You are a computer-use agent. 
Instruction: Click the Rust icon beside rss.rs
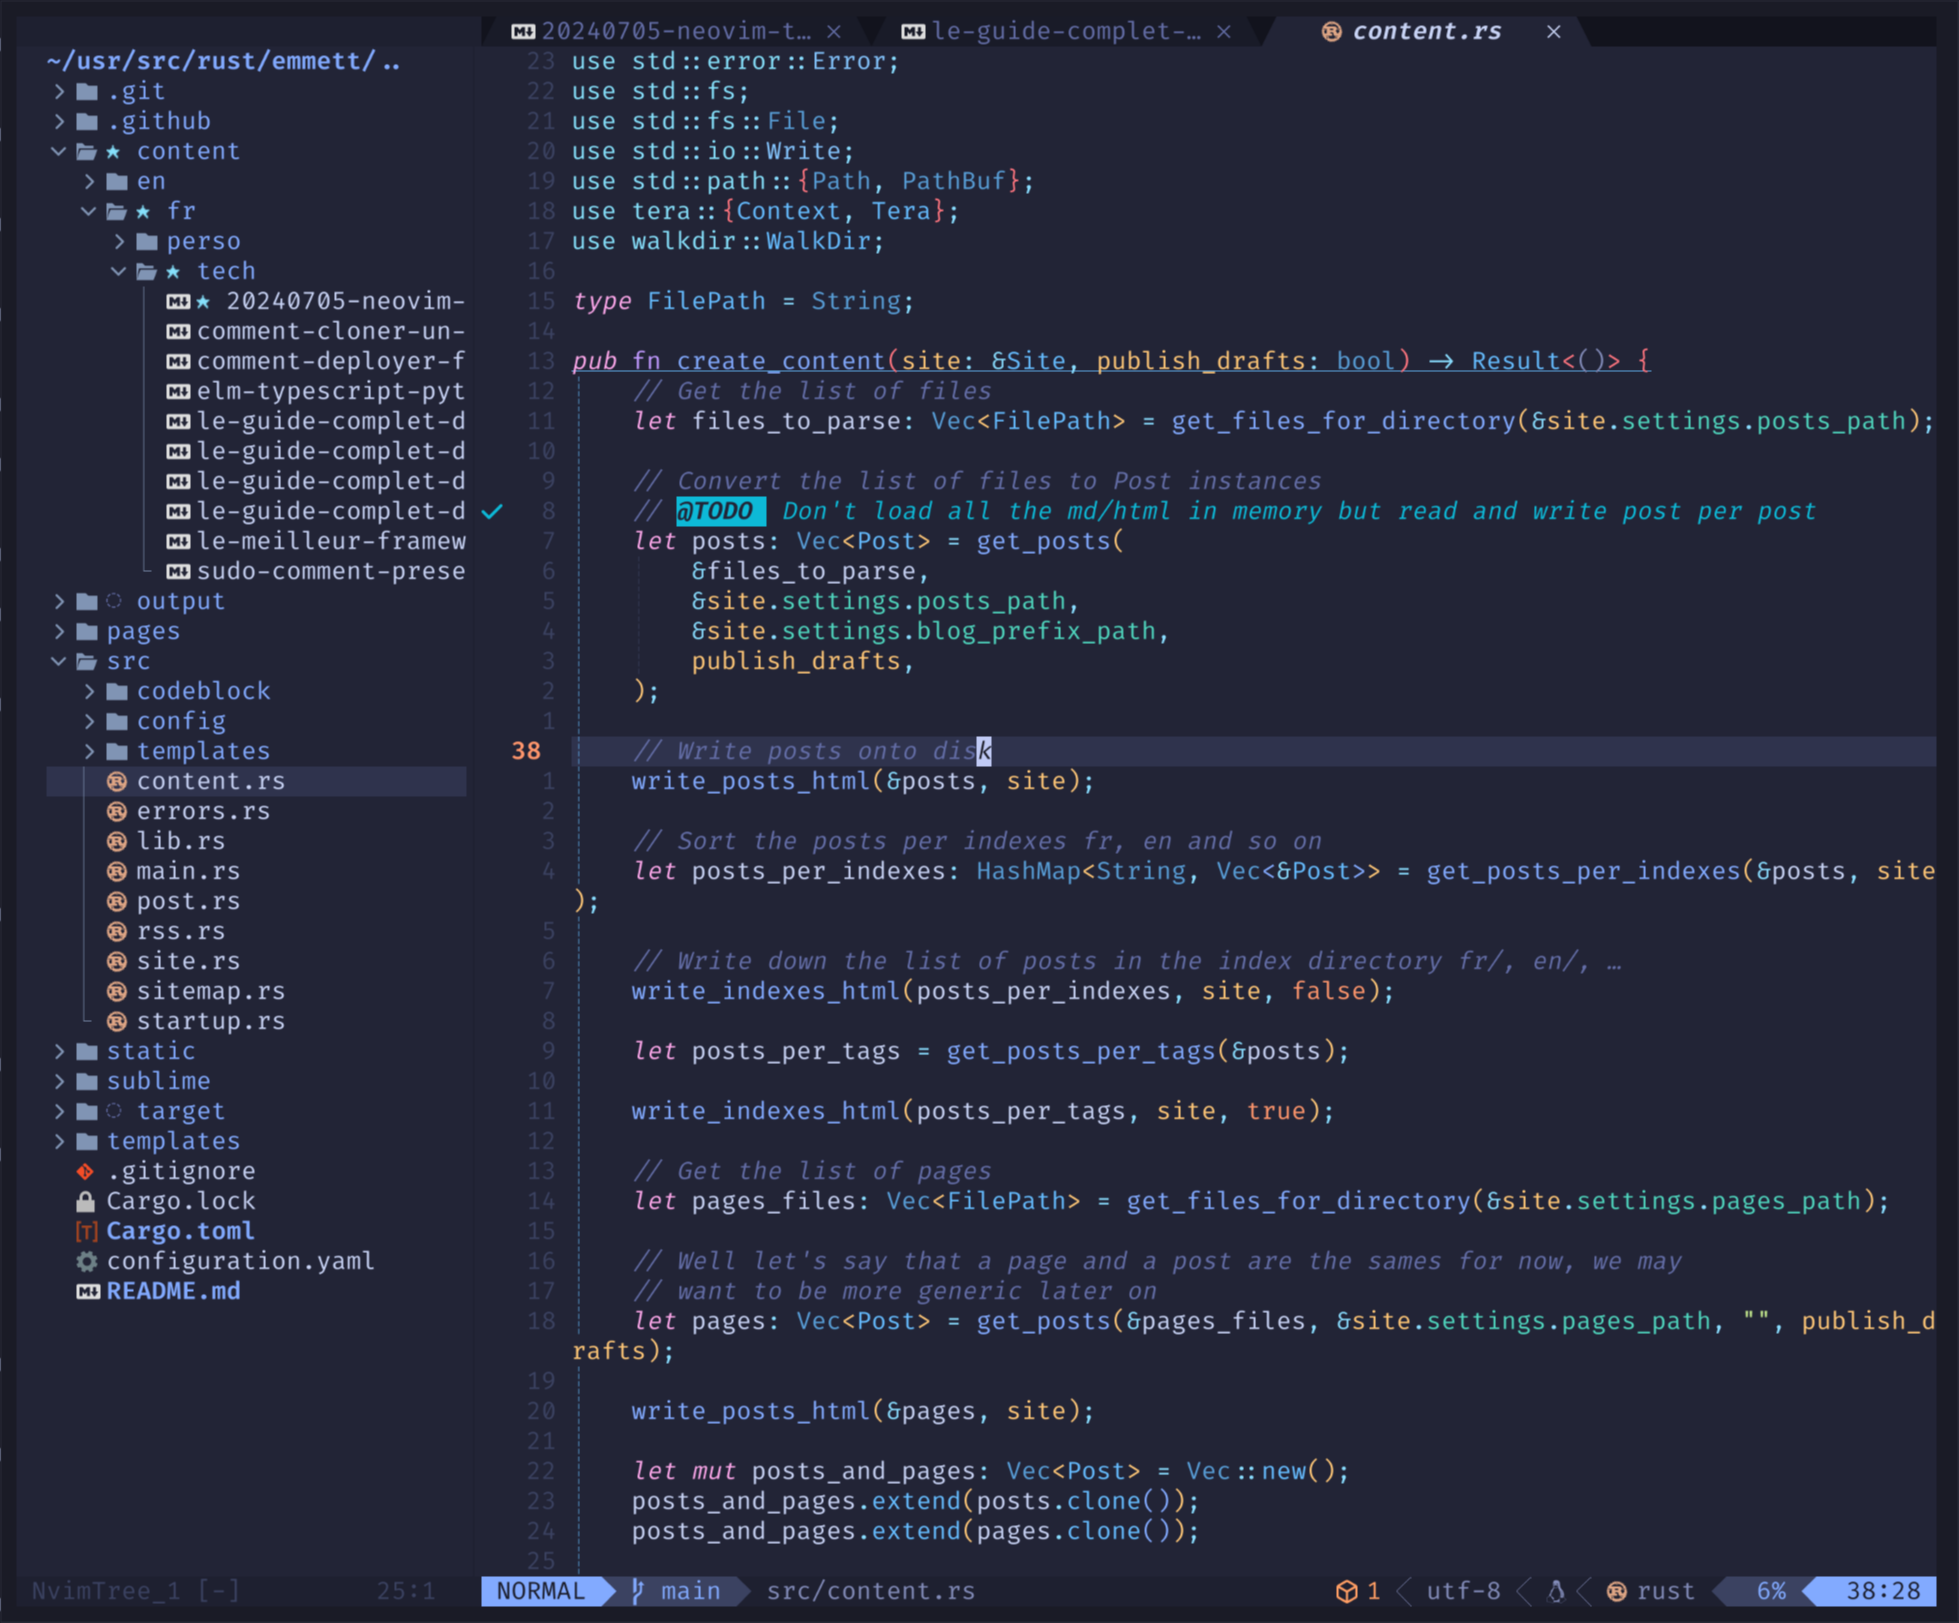pyautogui.click(x=117, y=931)
